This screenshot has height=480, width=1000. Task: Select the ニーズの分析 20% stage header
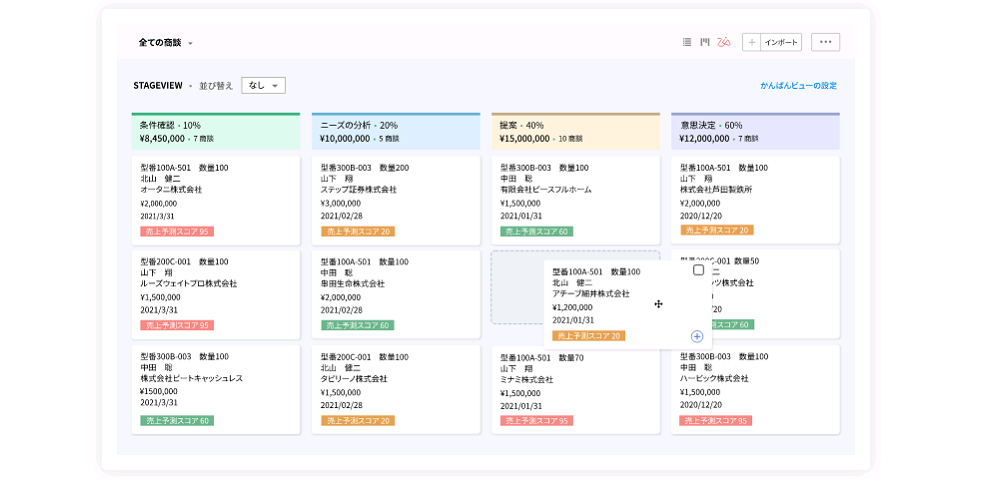395,131
